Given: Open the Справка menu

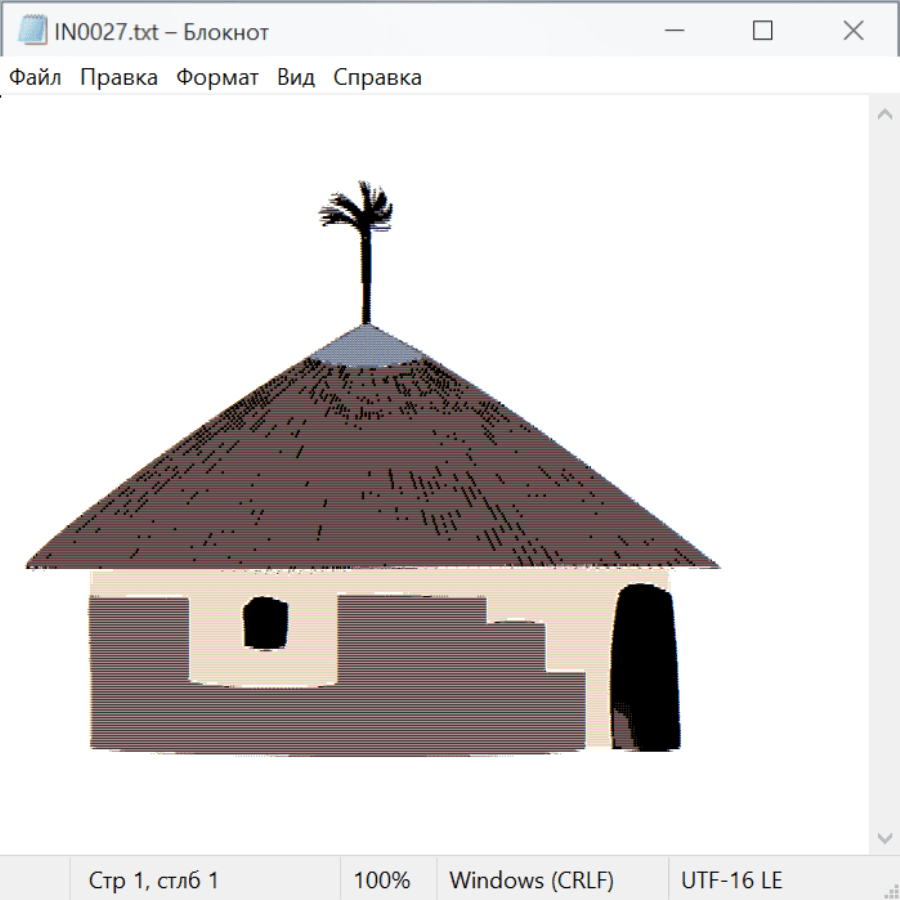Looking at the screenshot, I should point(377,78).
